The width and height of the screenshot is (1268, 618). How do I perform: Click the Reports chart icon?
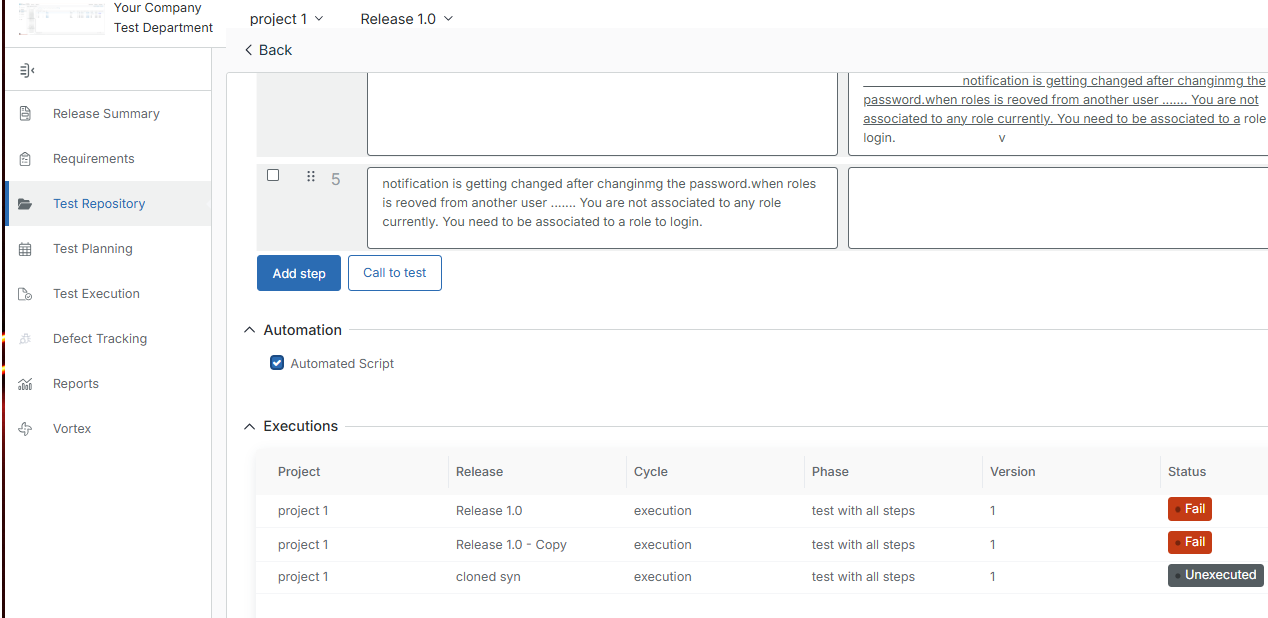tap(26, 384)
